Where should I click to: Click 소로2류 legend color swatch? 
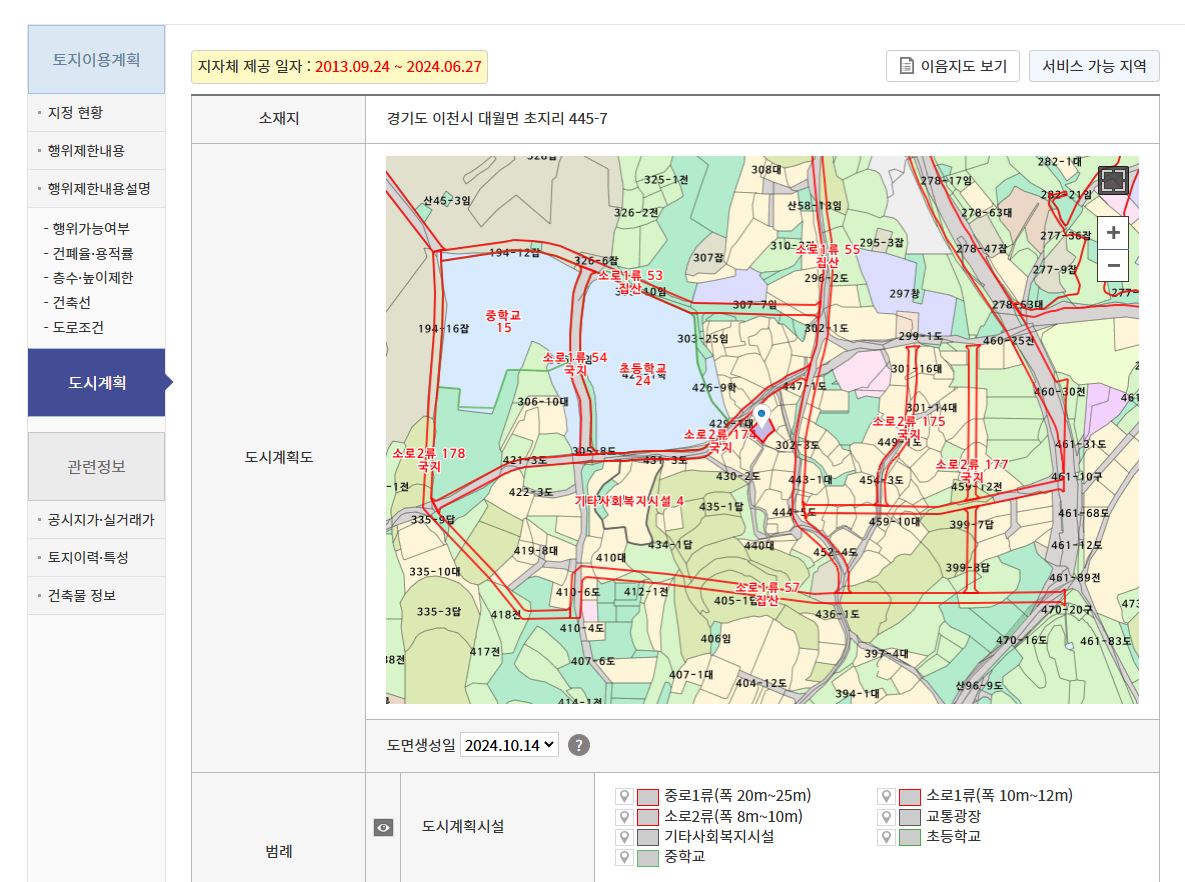[x=648, y=817]
